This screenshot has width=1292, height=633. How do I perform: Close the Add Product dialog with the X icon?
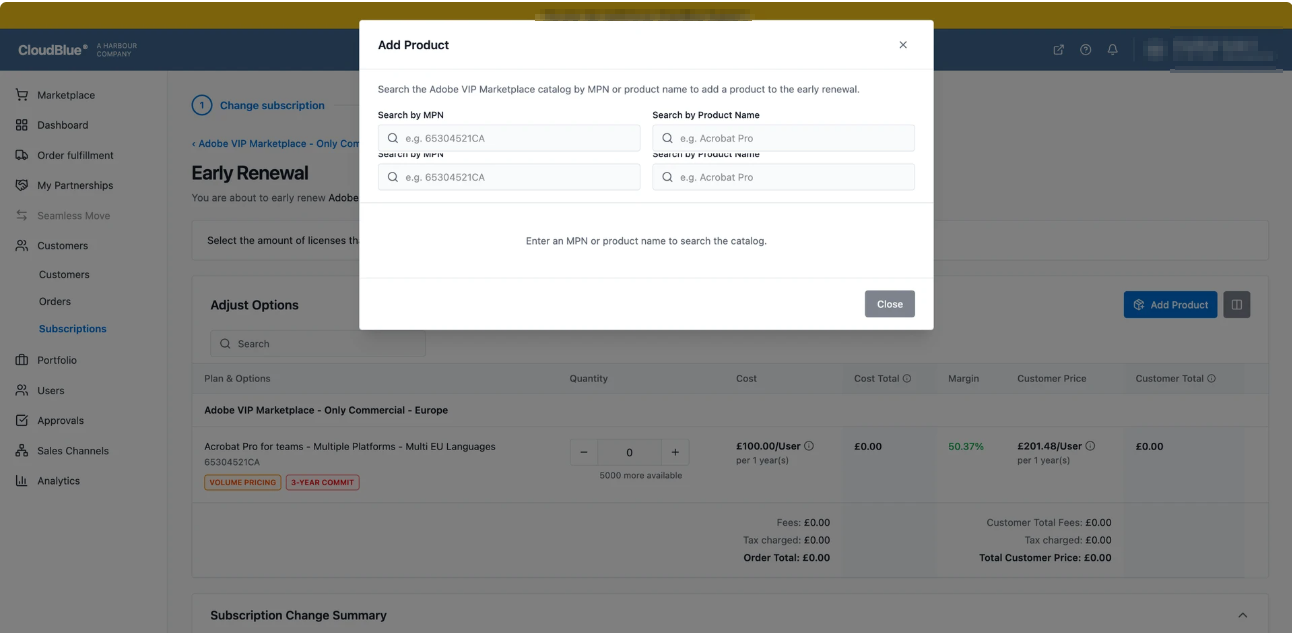(x=903, y=45)
